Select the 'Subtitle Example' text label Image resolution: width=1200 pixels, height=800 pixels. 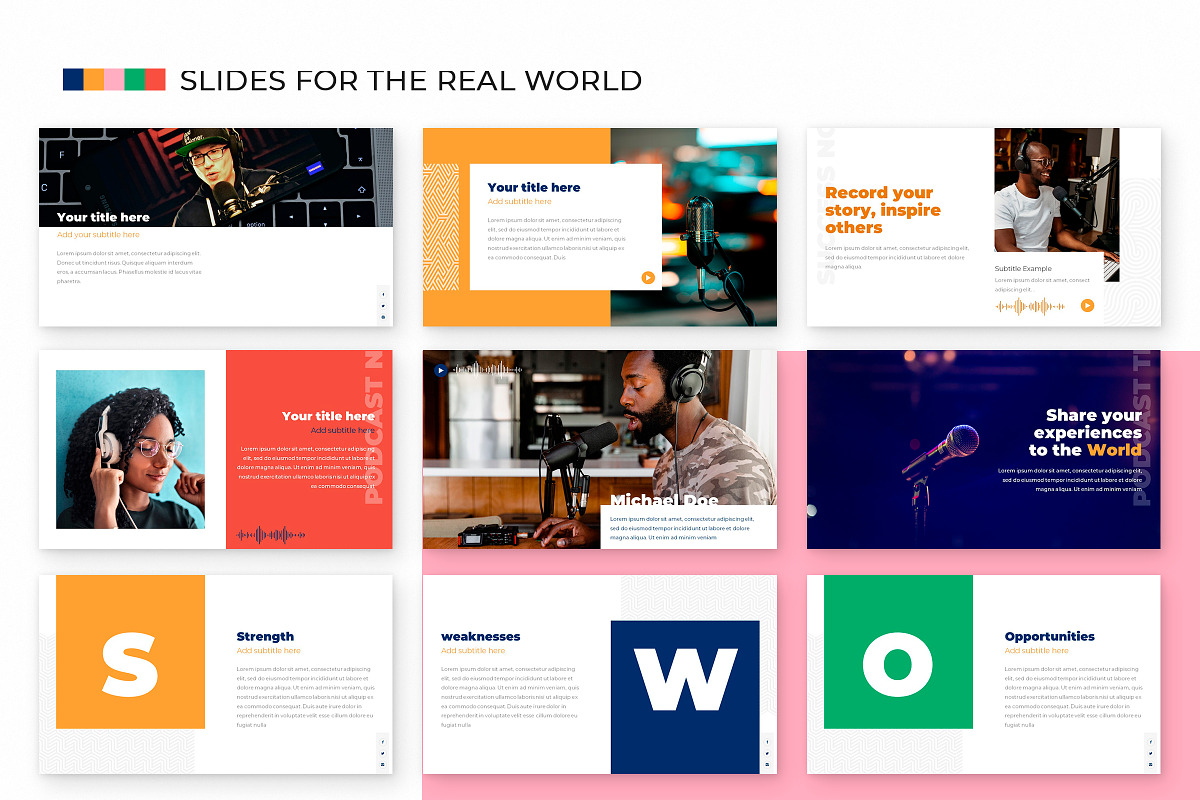(1023, 268)
